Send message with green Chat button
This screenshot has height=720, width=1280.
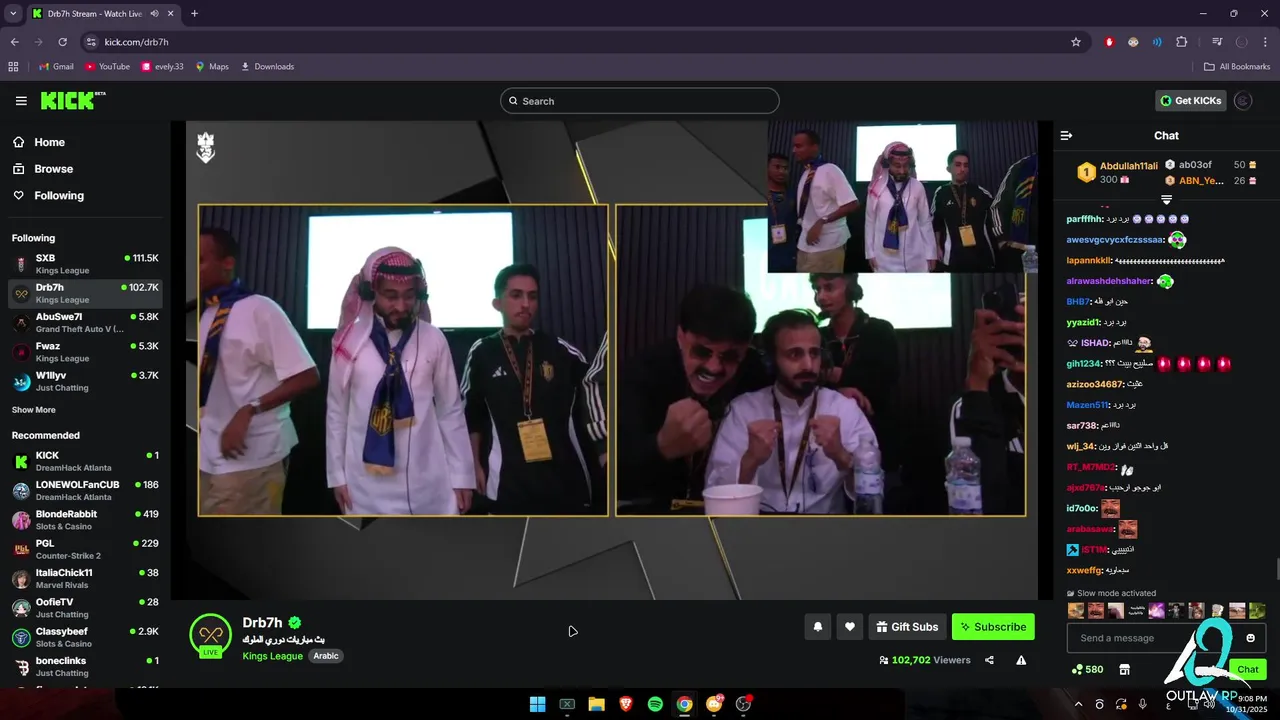point(1248,669)
